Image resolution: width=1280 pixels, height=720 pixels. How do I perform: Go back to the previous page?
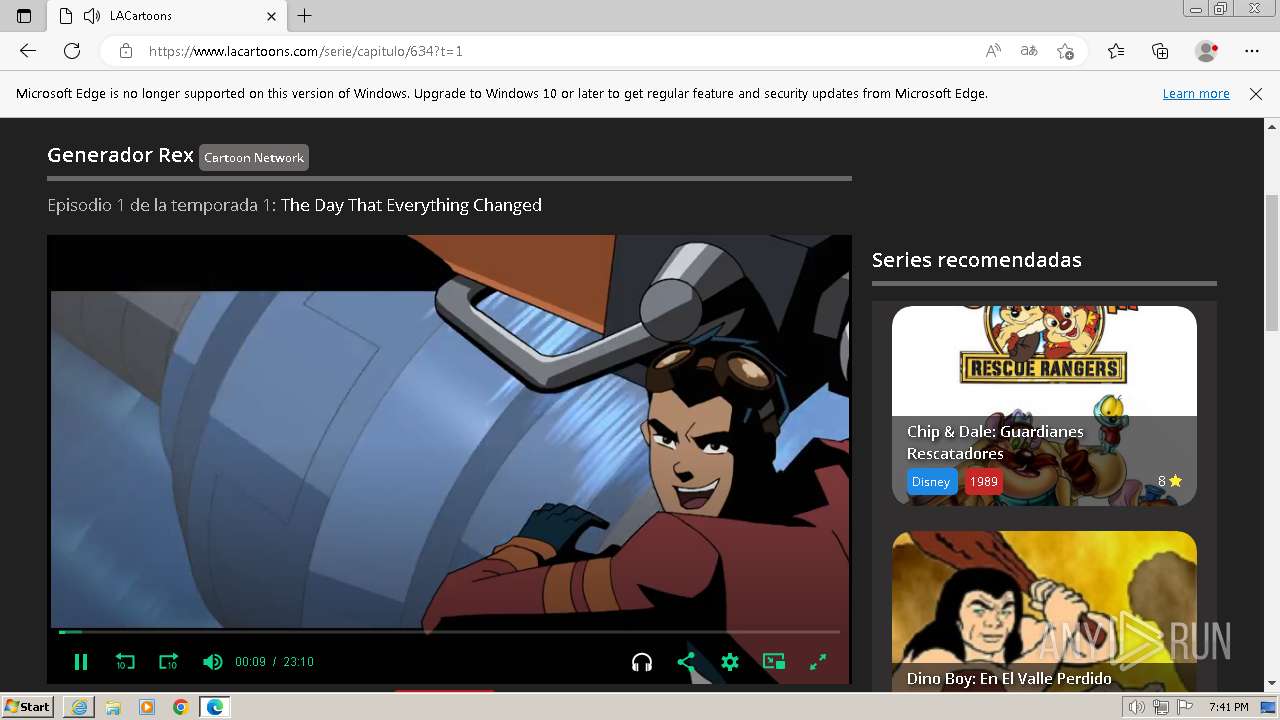pyautogui.click(x=28, y=51)
